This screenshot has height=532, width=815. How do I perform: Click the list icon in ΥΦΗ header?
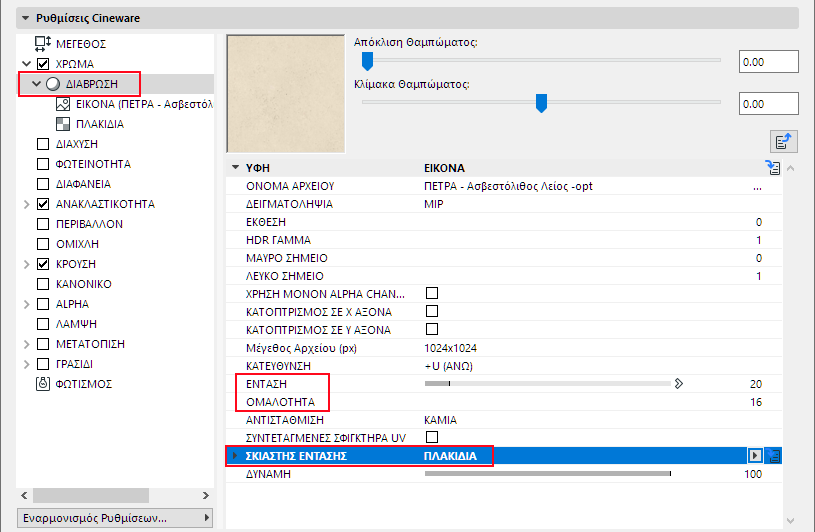(x=773, y=168)
